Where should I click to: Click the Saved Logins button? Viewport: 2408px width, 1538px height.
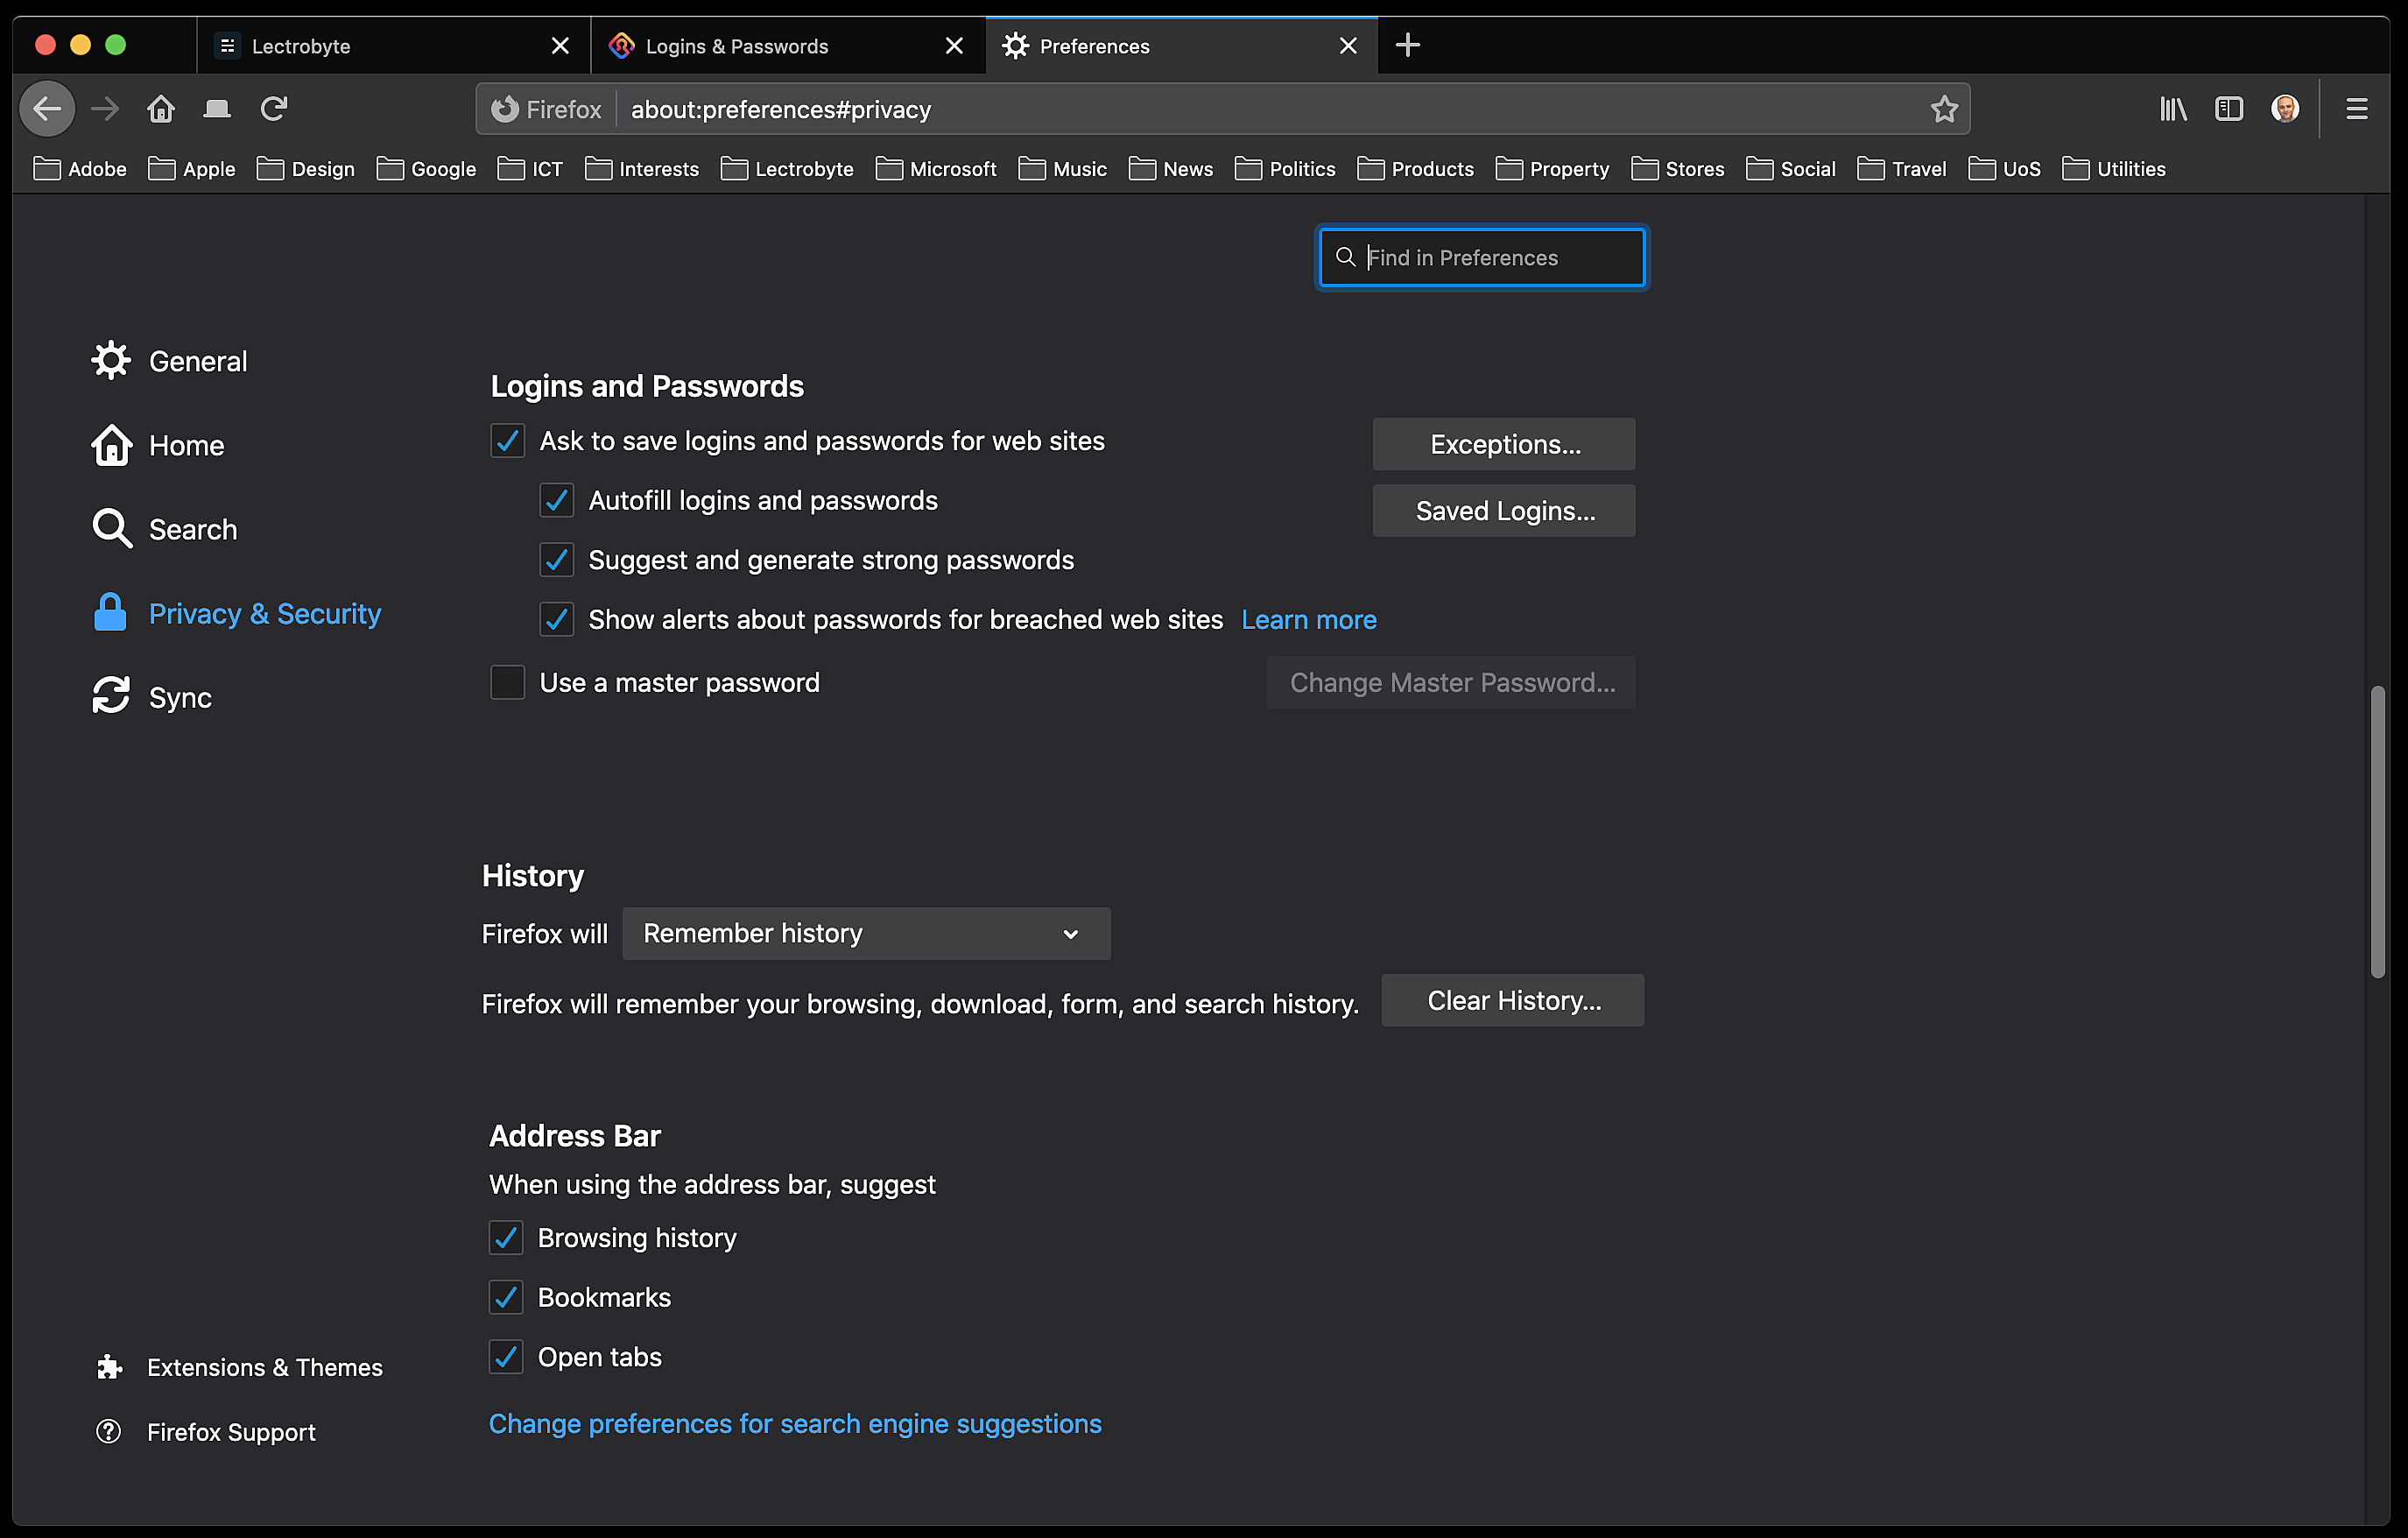1503,511
